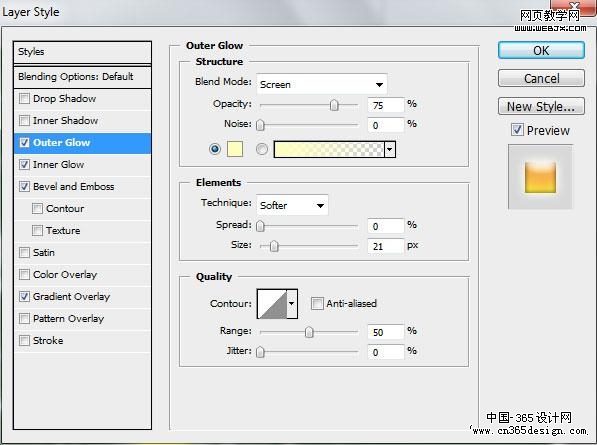The height and width of the screenshot is (445, 597).
Task: Click the style preview thumbnail
Action: [540, 177]
